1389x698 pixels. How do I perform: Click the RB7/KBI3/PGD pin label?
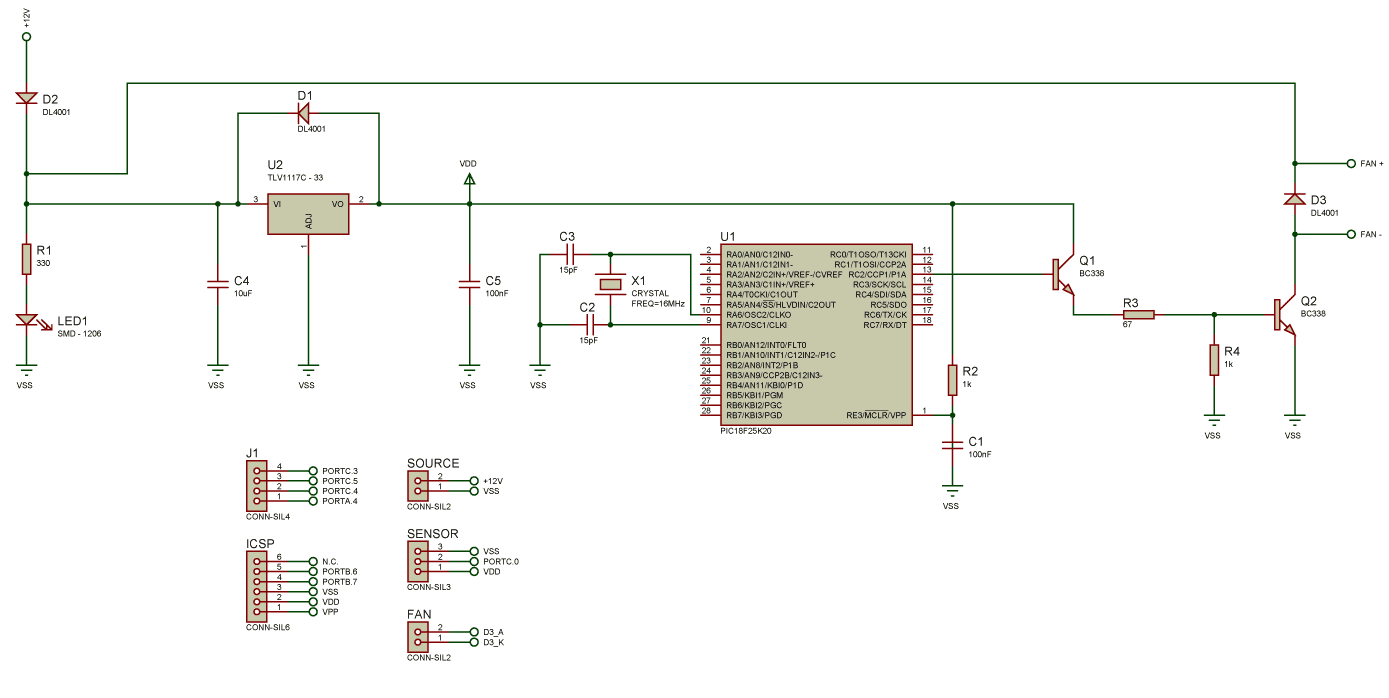[755, 415]
